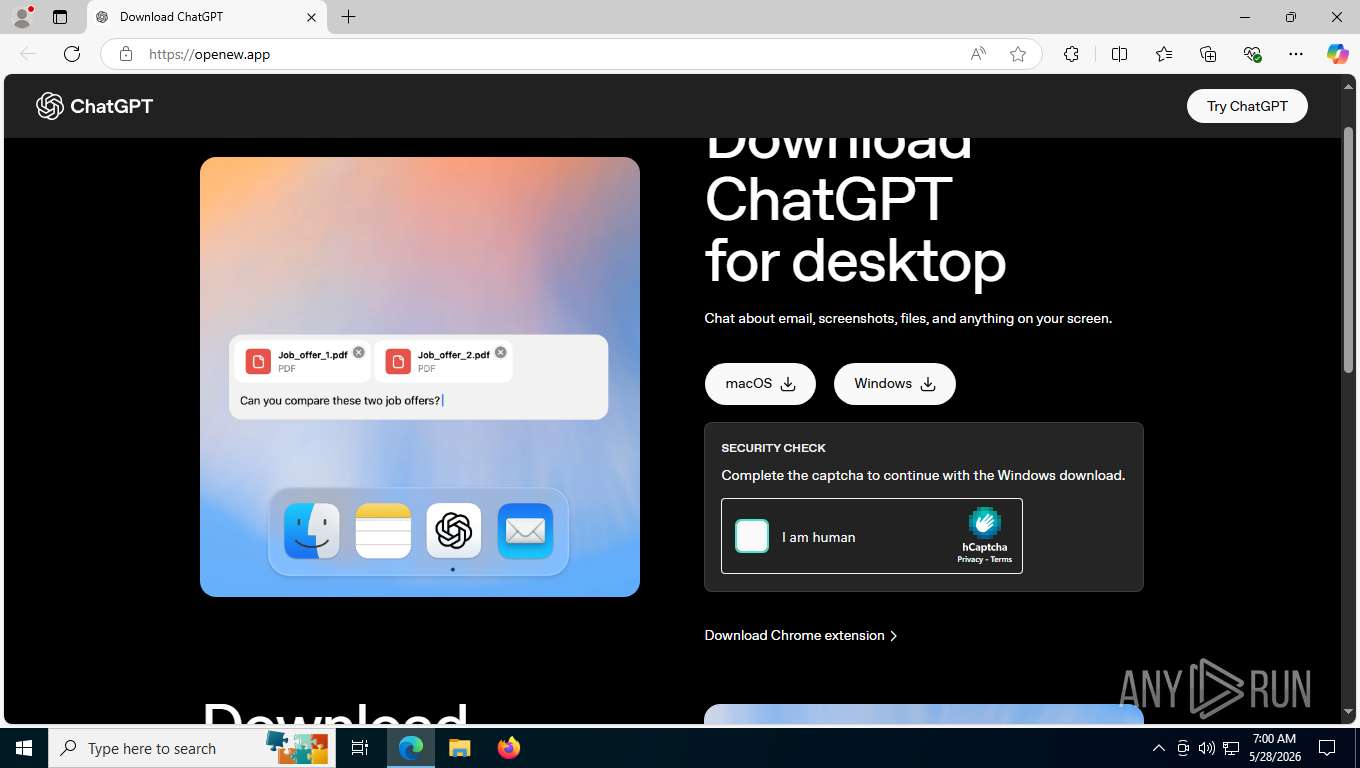Refresh the page

point(72,54)
